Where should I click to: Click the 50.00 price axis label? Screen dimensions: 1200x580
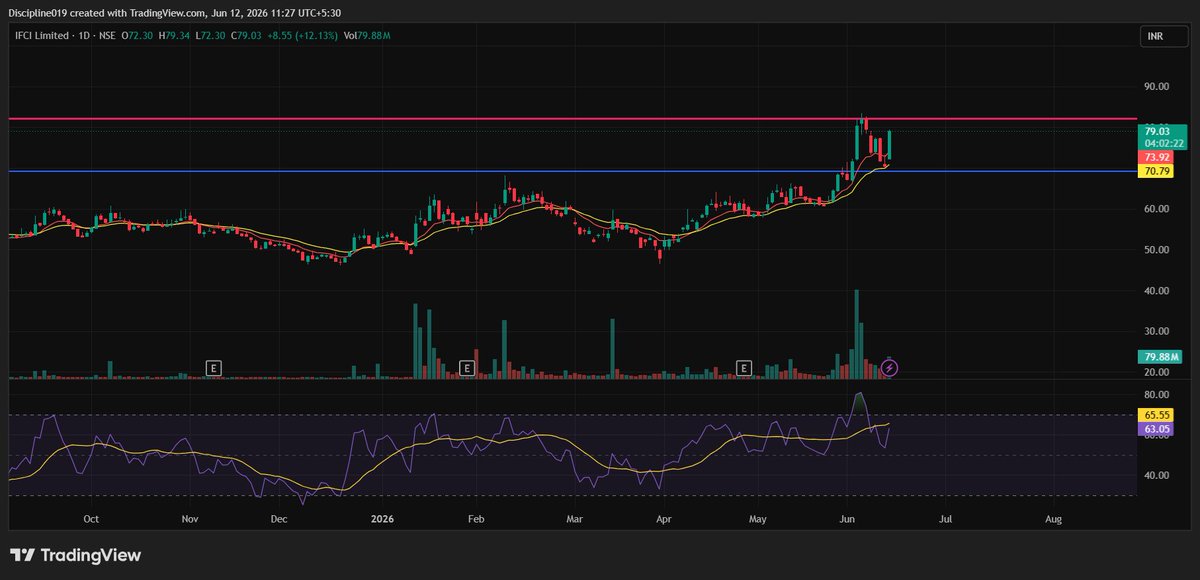(x=1157, y=250)
